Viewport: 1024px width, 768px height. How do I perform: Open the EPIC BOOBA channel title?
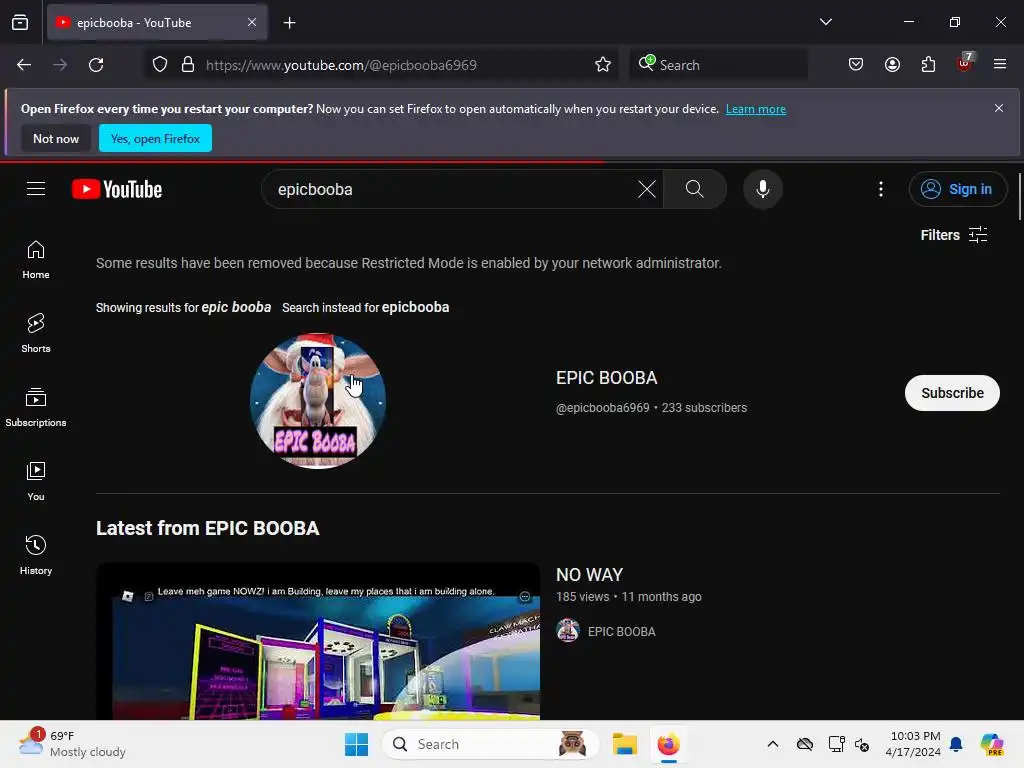[x=607, y=378]
